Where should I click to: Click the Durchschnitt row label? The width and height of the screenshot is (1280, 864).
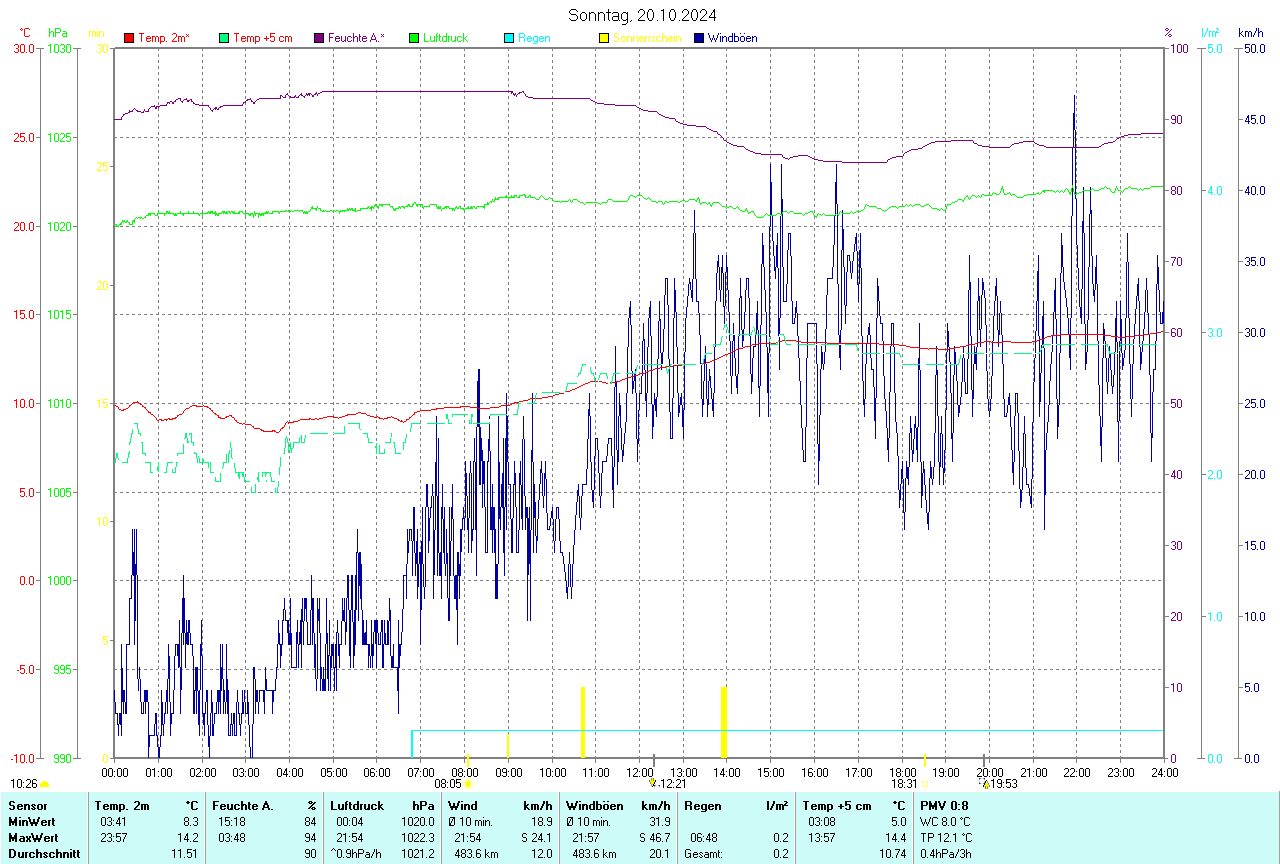pos(44,853)
